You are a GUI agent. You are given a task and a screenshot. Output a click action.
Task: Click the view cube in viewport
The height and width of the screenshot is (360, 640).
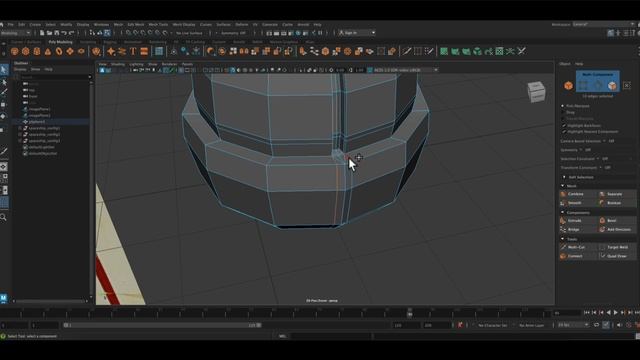point(536,91)
